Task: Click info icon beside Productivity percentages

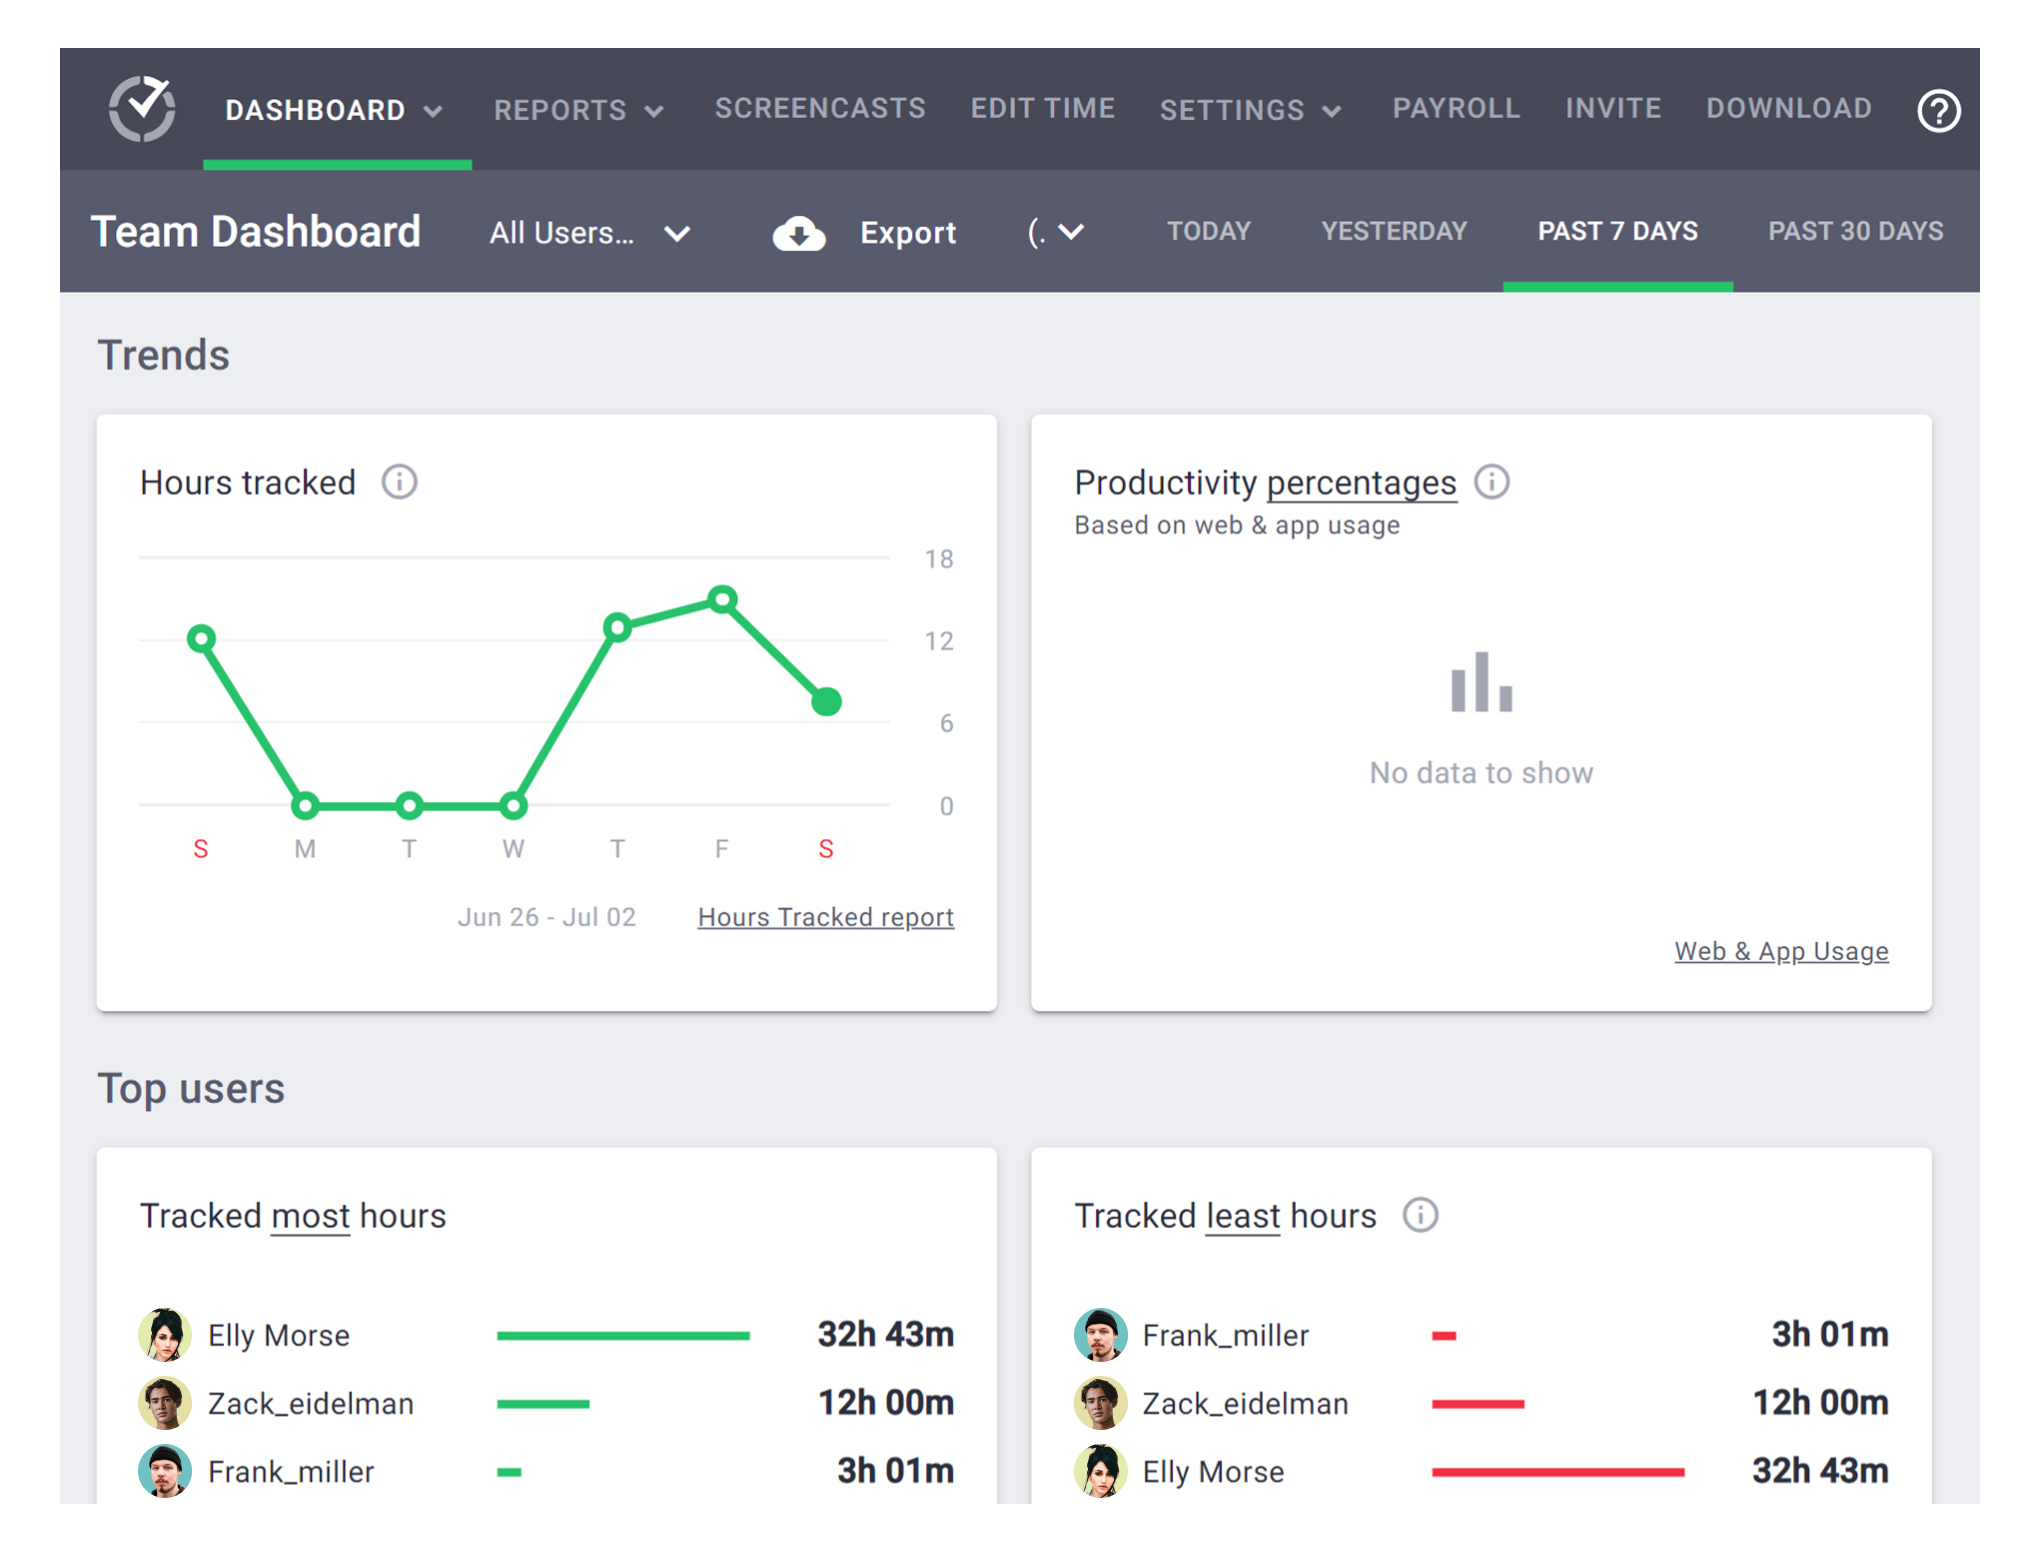Action: pos(1491,482)
